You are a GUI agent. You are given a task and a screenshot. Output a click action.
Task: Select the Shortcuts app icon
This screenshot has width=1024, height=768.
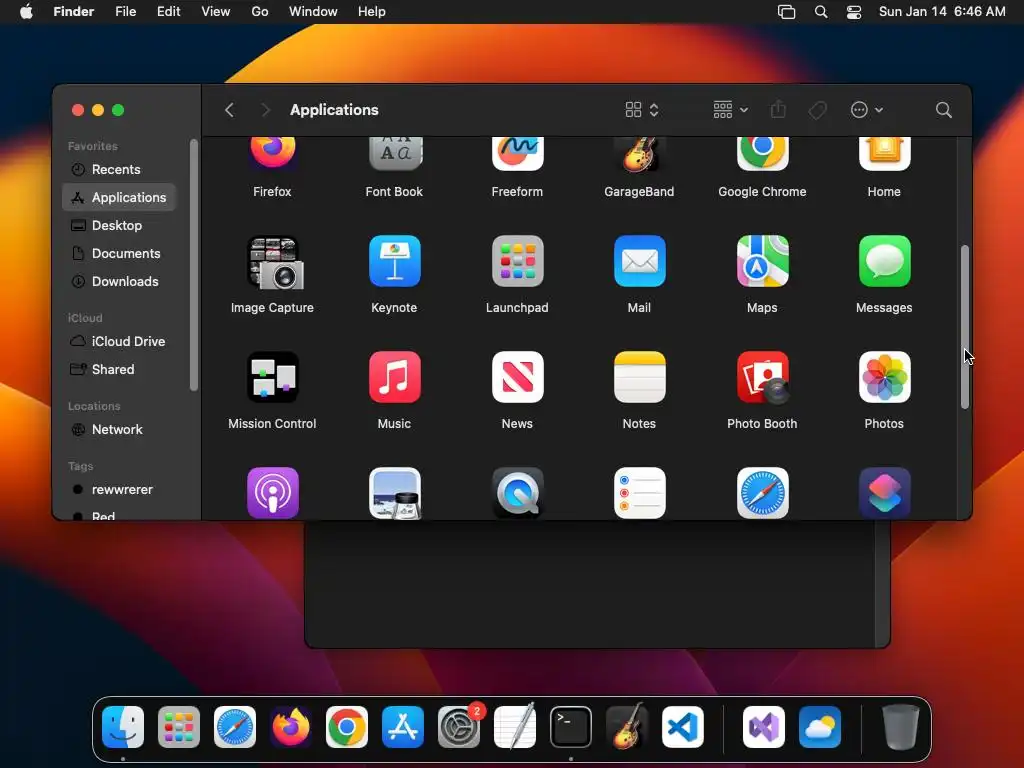click(x=884, y=493)
